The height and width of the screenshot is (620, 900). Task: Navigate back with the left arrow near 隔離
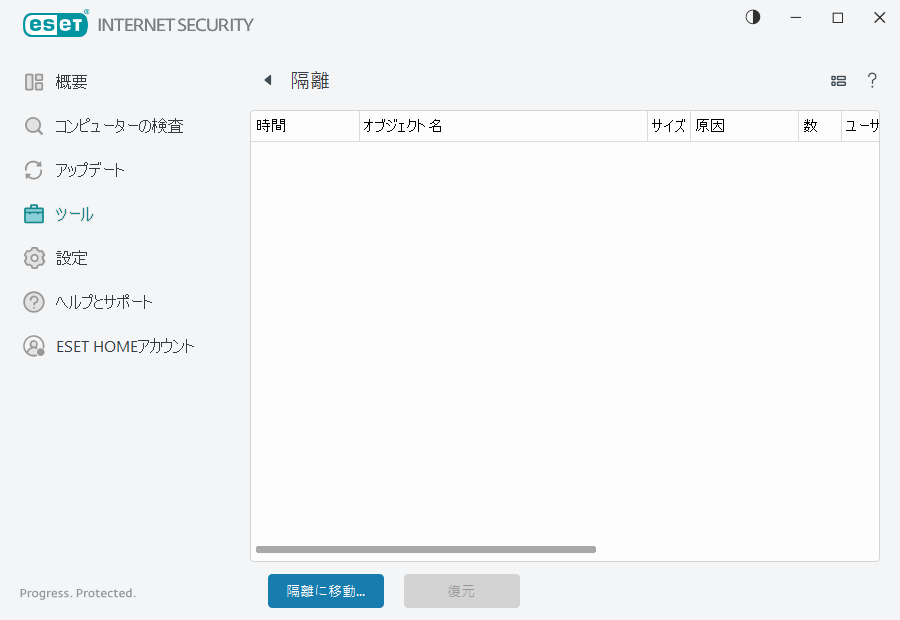(267, 79)
